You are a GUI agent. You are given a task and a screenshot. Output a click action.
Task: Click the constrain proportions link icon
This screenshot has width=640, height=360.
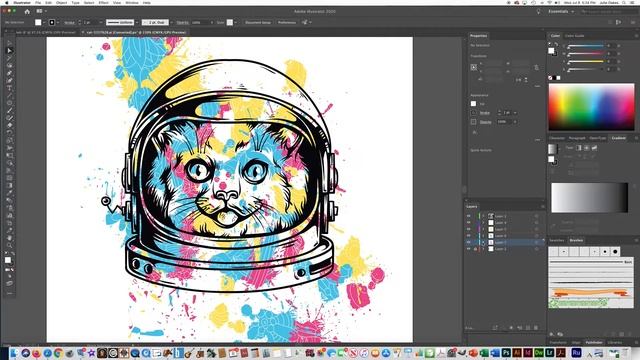tap(536, 67)
